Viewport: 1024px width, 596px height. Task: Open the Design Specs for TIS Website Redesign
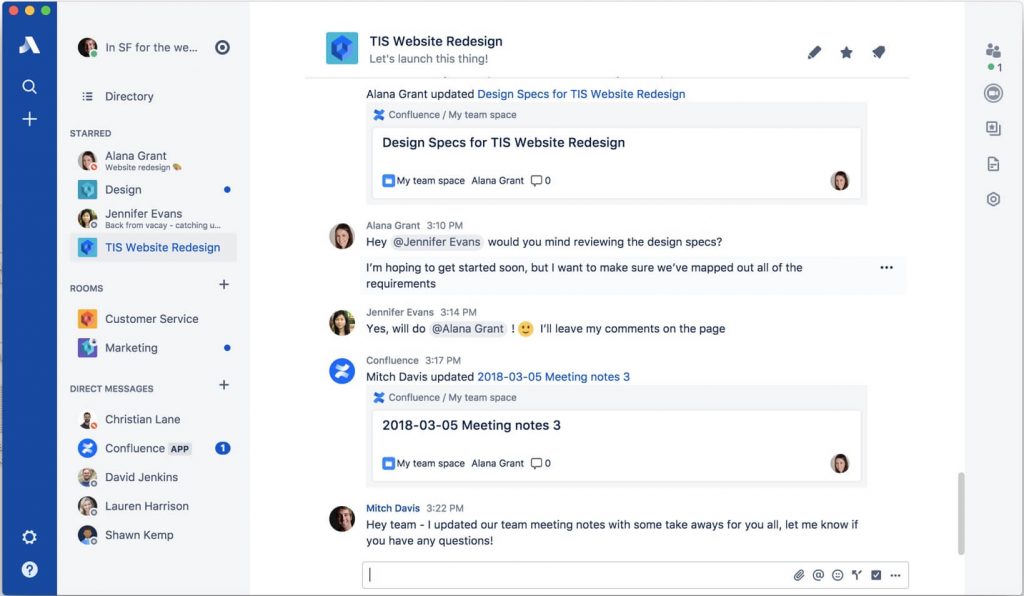[581, 93]
